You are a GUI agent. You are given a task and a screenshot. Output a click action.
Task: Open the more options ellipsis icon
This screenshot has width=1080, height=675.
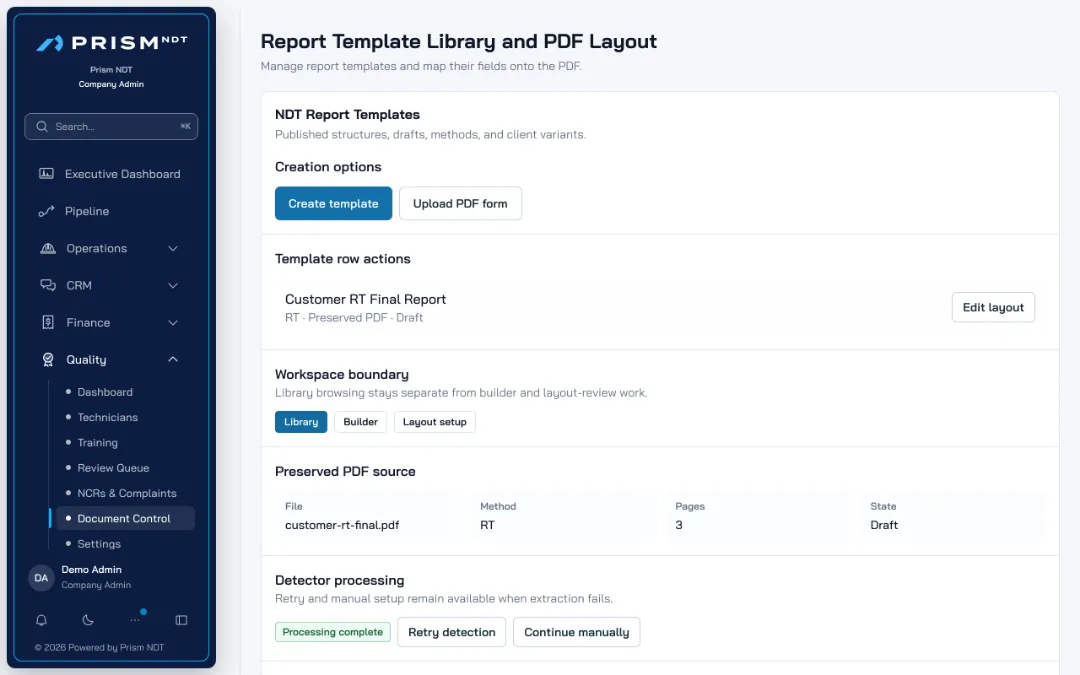pos(135,620)
